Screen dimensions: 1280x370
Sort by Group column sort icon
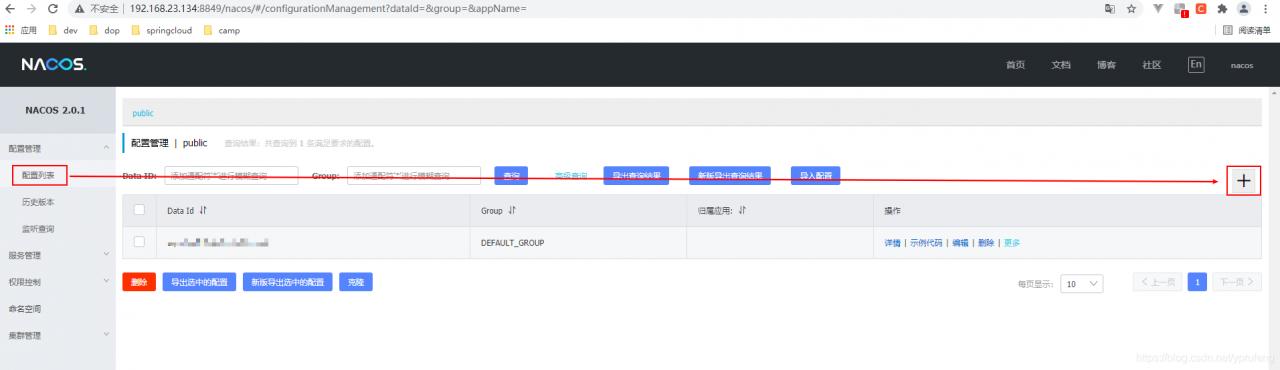tap(512, 211)
